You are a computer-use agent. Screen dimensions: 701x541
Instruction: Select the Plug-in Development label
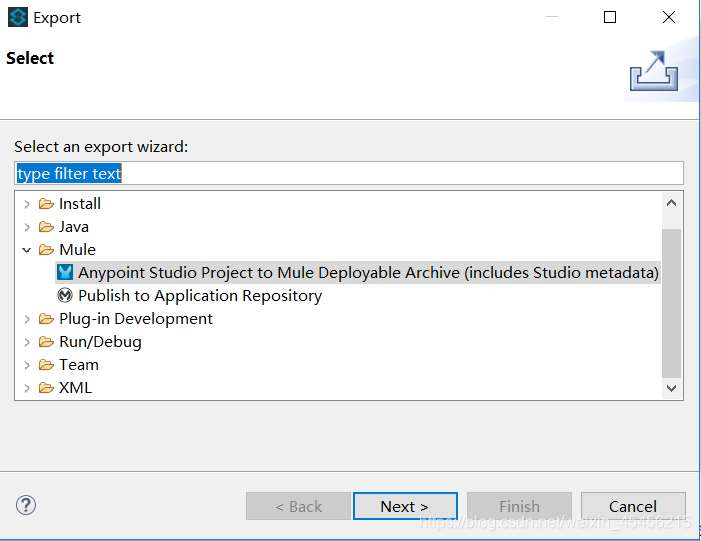(136, 319)
